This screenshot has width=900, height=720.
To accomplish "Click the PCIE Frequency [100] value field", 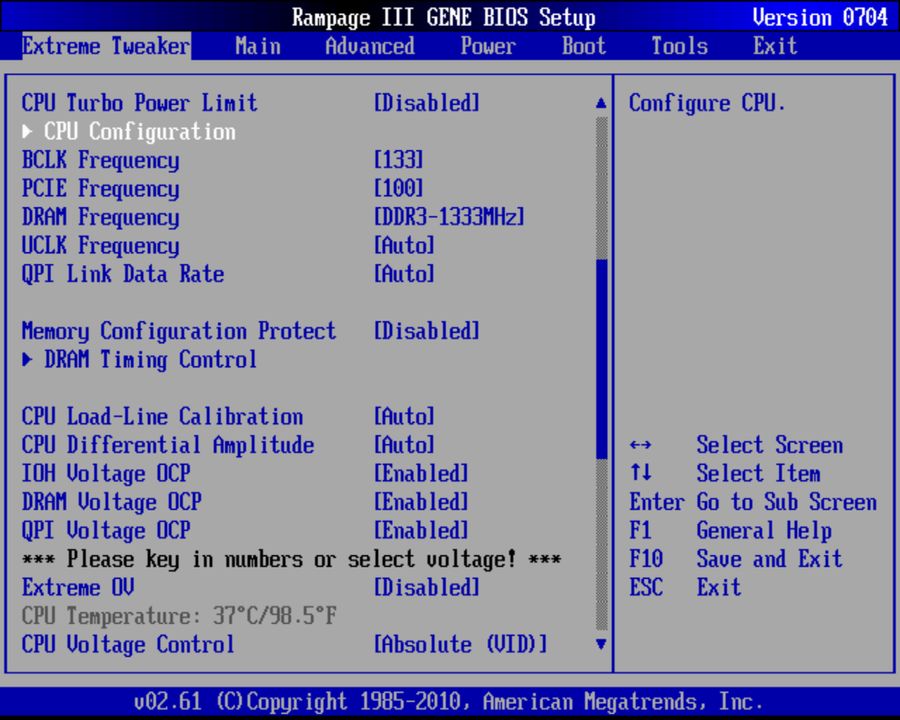I will click(398, 188).
